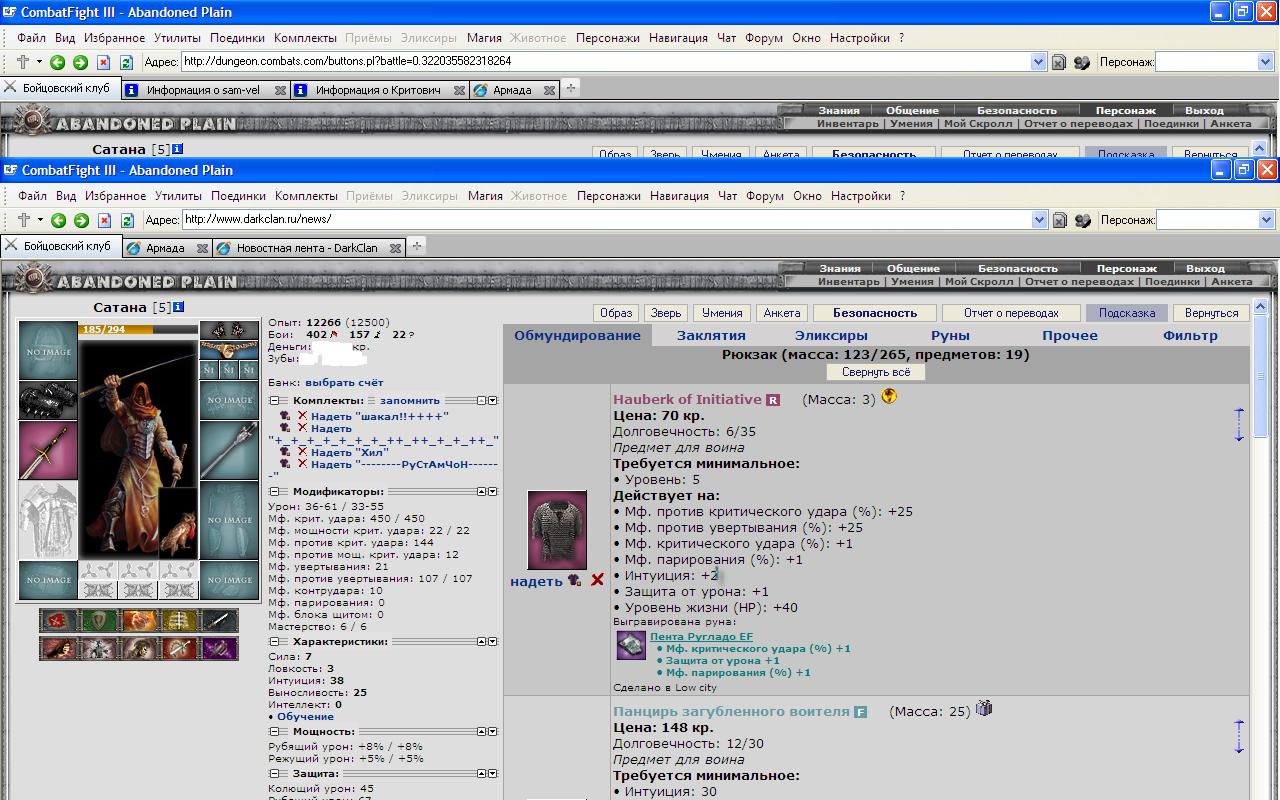Close the Новостная лента - DarkClan tab
The width and height of the screenshot is (1280, 800).
pyautogui.click(x=395, y=248)
